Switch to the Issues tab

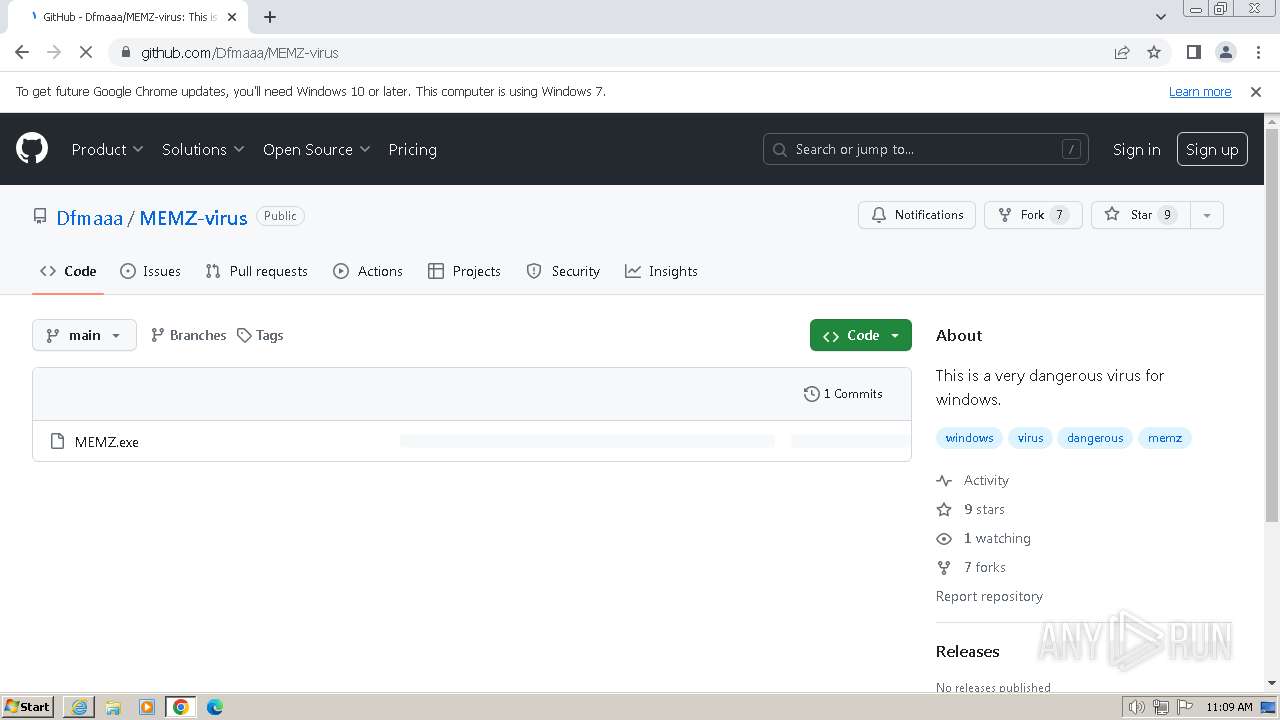150,271
